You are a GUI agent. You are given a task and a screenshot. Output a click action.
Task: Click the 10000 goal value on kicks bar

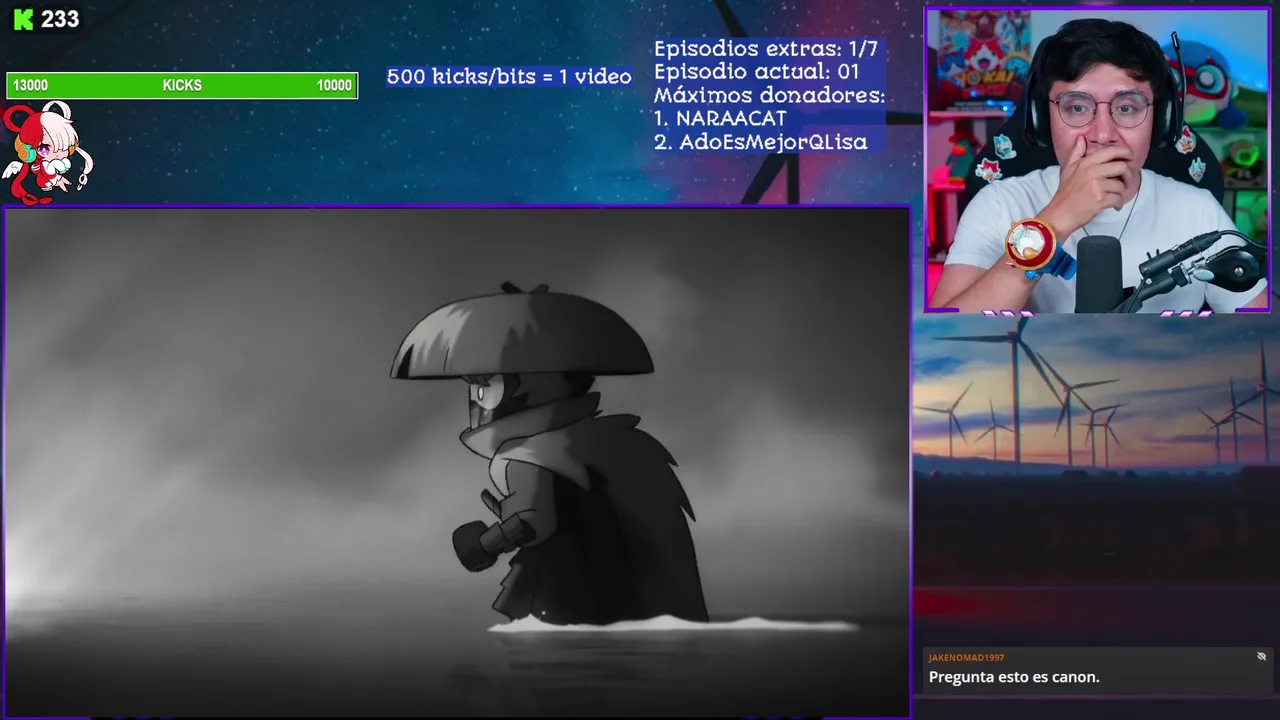coord(334,86)
